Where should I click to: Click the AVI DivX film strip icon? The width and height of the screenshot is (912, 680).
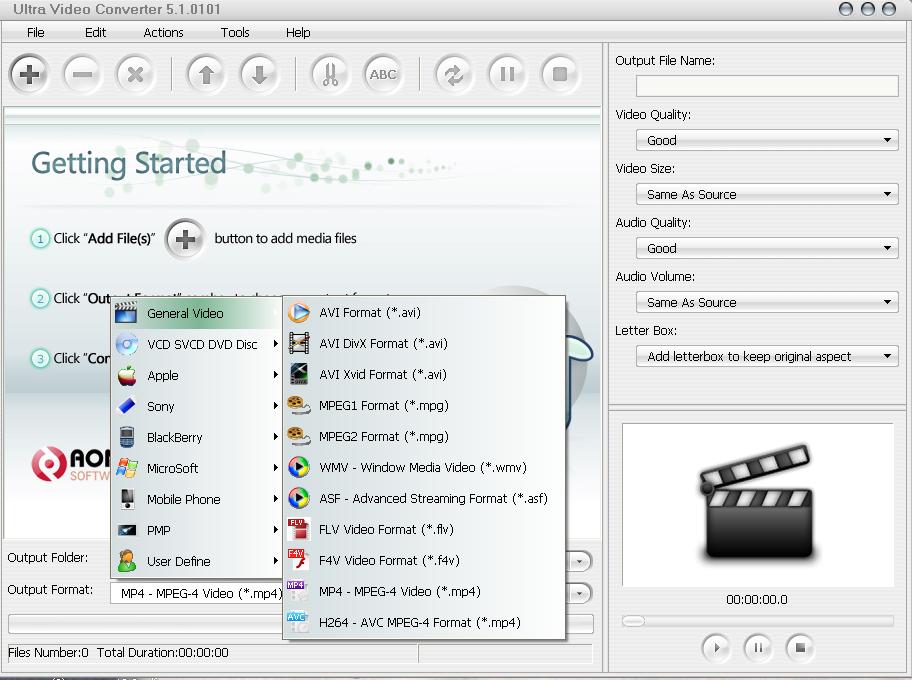299,343
